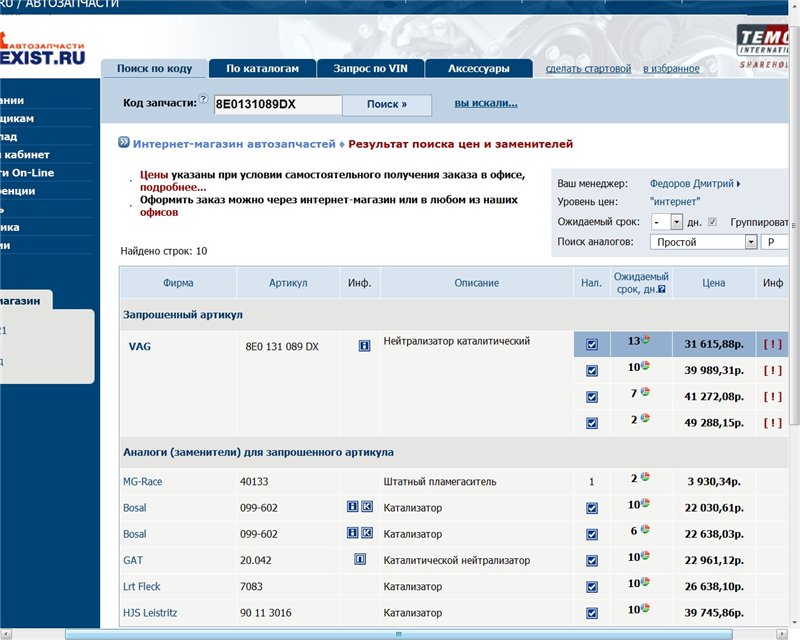The width and height of the screenshot is (800, 640).
Task: Sort by the Фирма column header
Action: [x=178, y=283]
